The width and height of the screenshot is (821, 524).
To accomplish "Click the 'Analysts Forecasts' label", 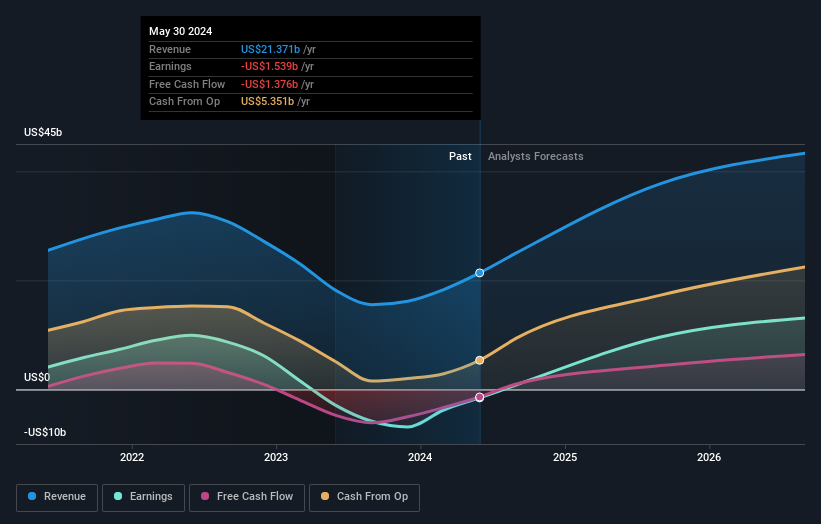I will [x=536, y=156].
